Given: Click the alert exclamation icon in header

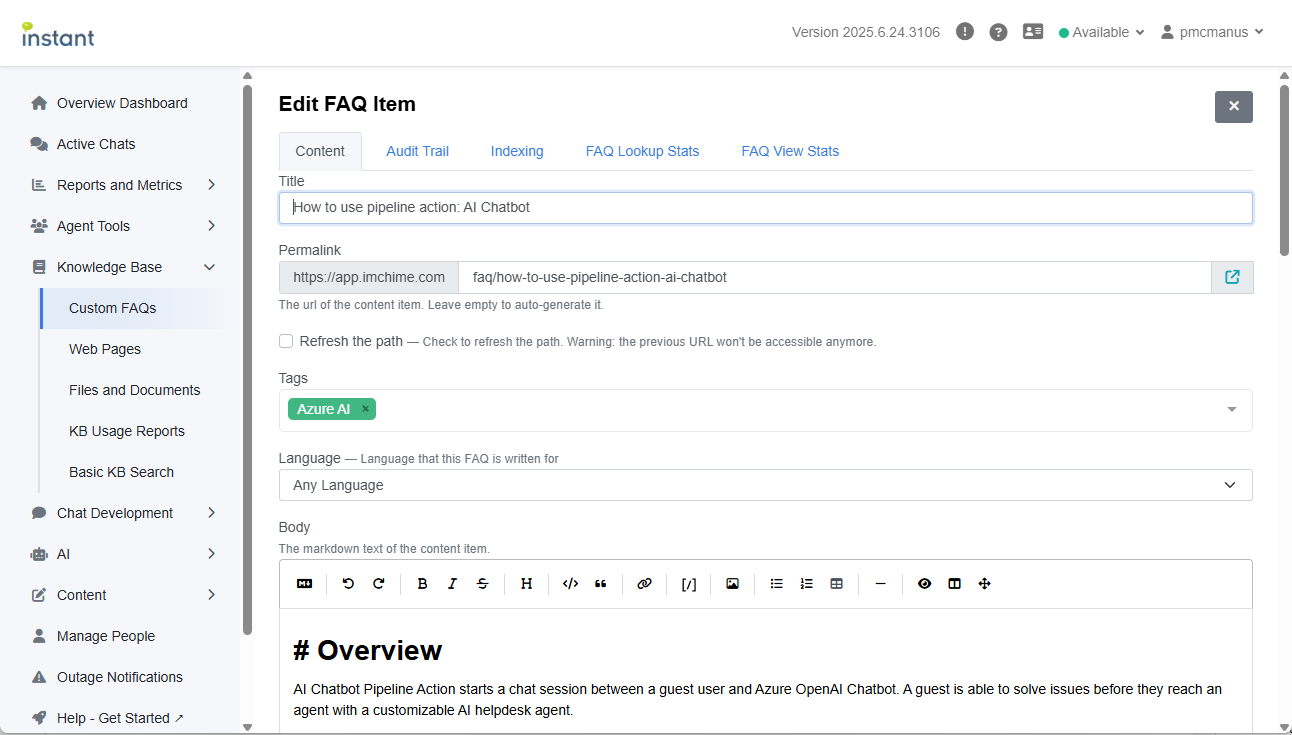Looking at the screenshot, I should pos(965,31).
